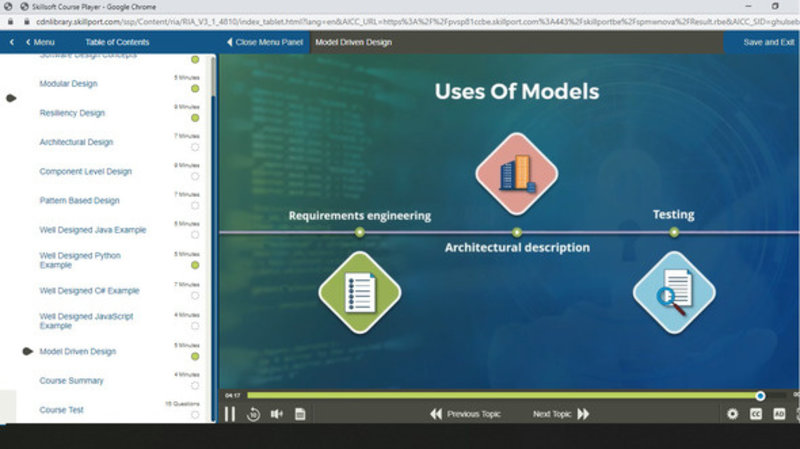Screen dimensions: 800x449
Task: Open Course Summary topic
Action: click(x=71, y=381)
